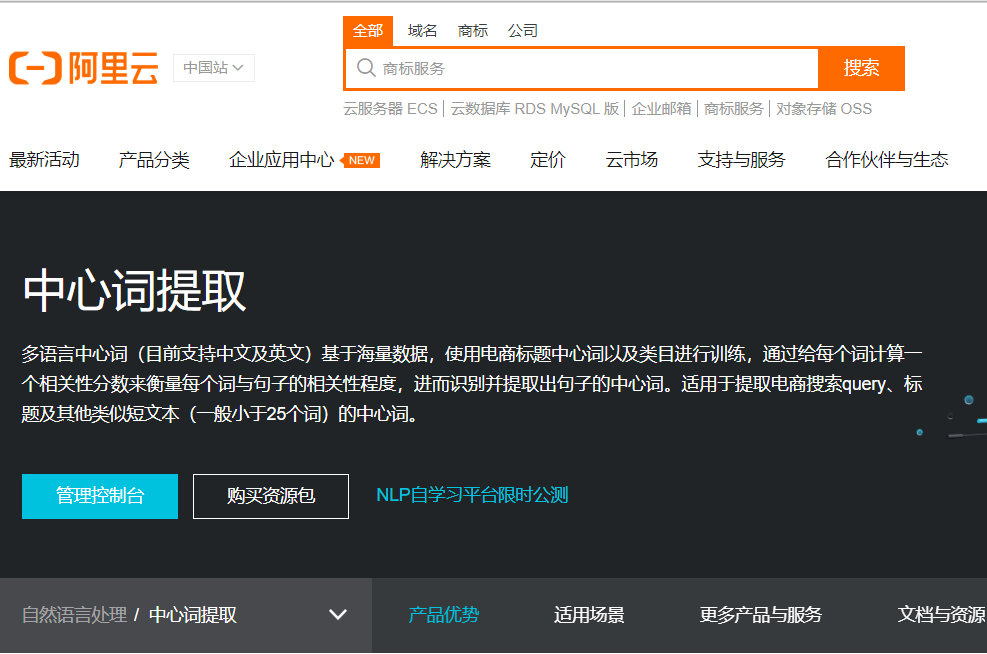Open the 解决方案 nav menu
987x654 pixels.
[x=455, y=160]
